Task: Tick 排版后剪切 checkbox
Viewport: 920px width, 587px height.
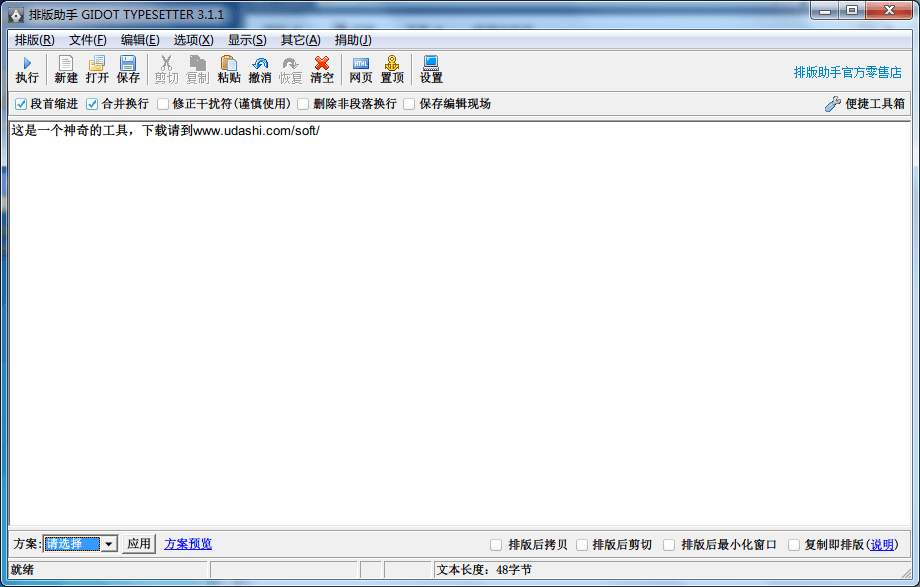Action: tap(581, 545)
